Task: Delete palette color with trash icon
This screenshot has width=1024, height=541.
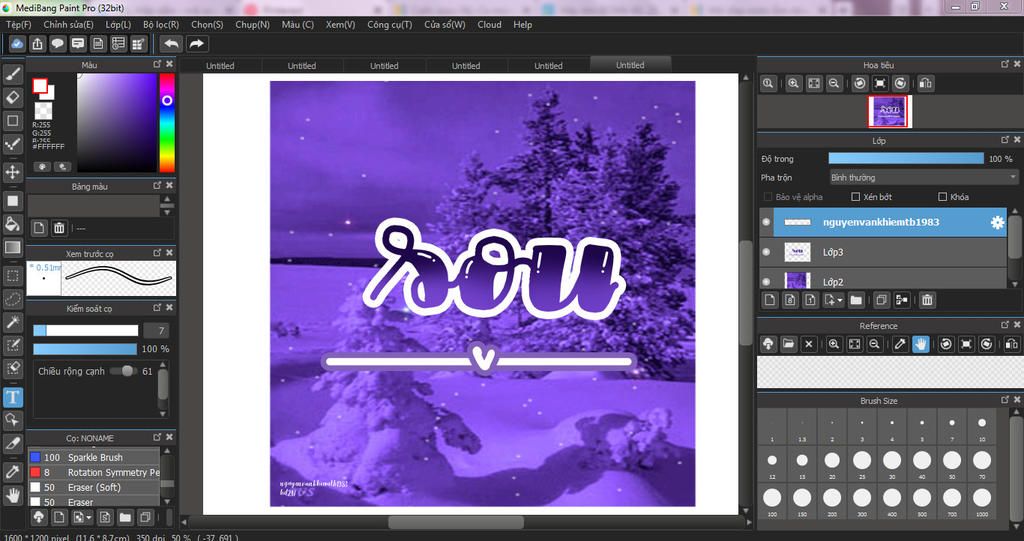Action: [x=59, y=228]
